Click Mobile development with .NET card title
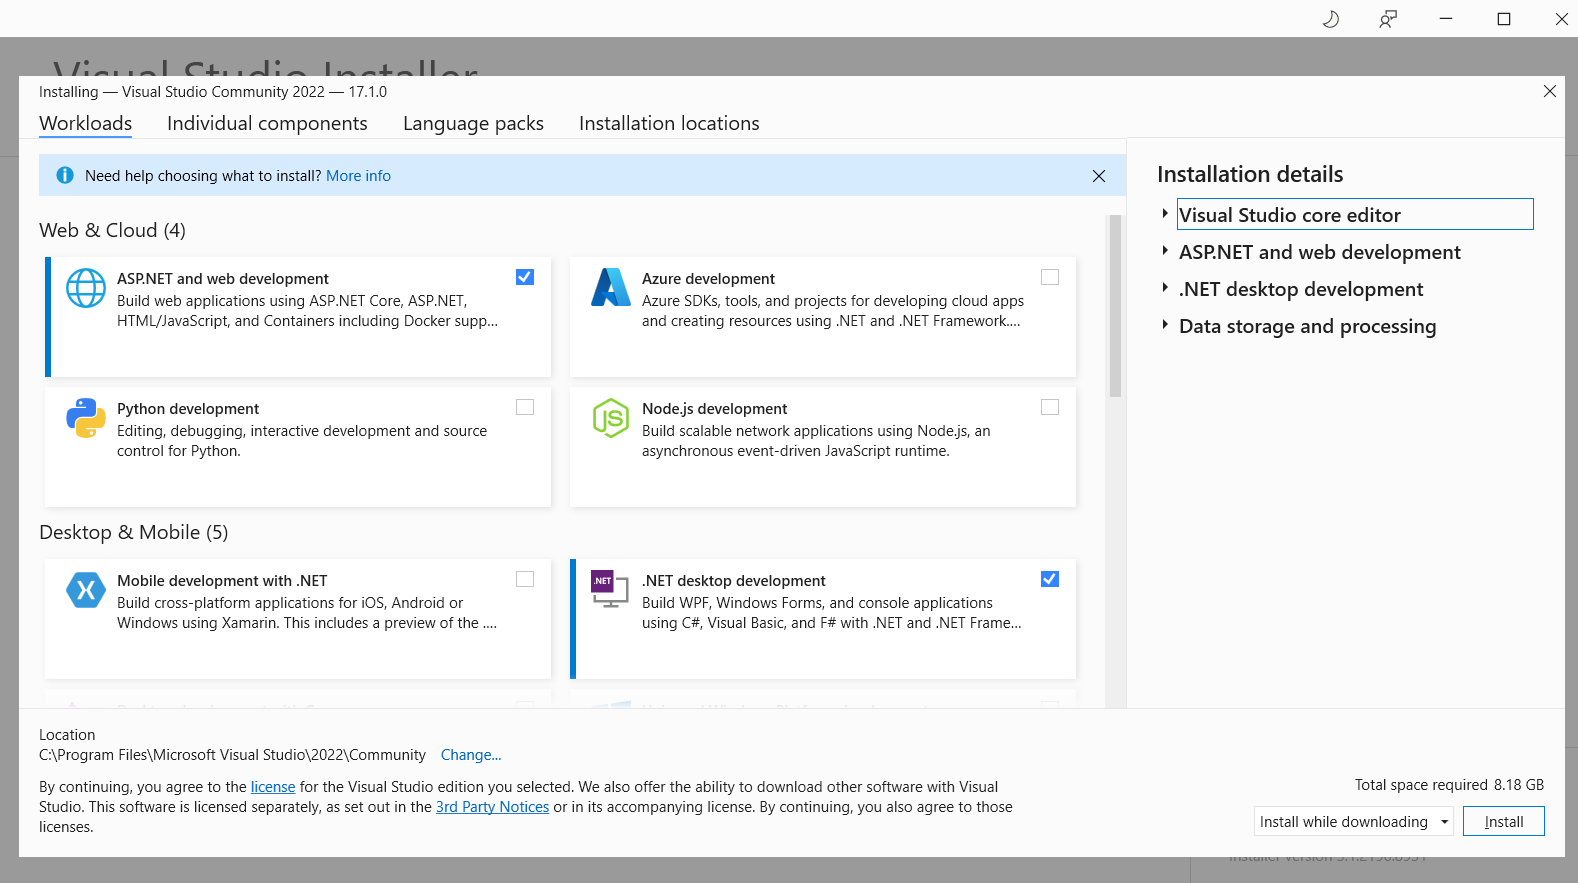The image size is (1578, 883). [222, 581]
